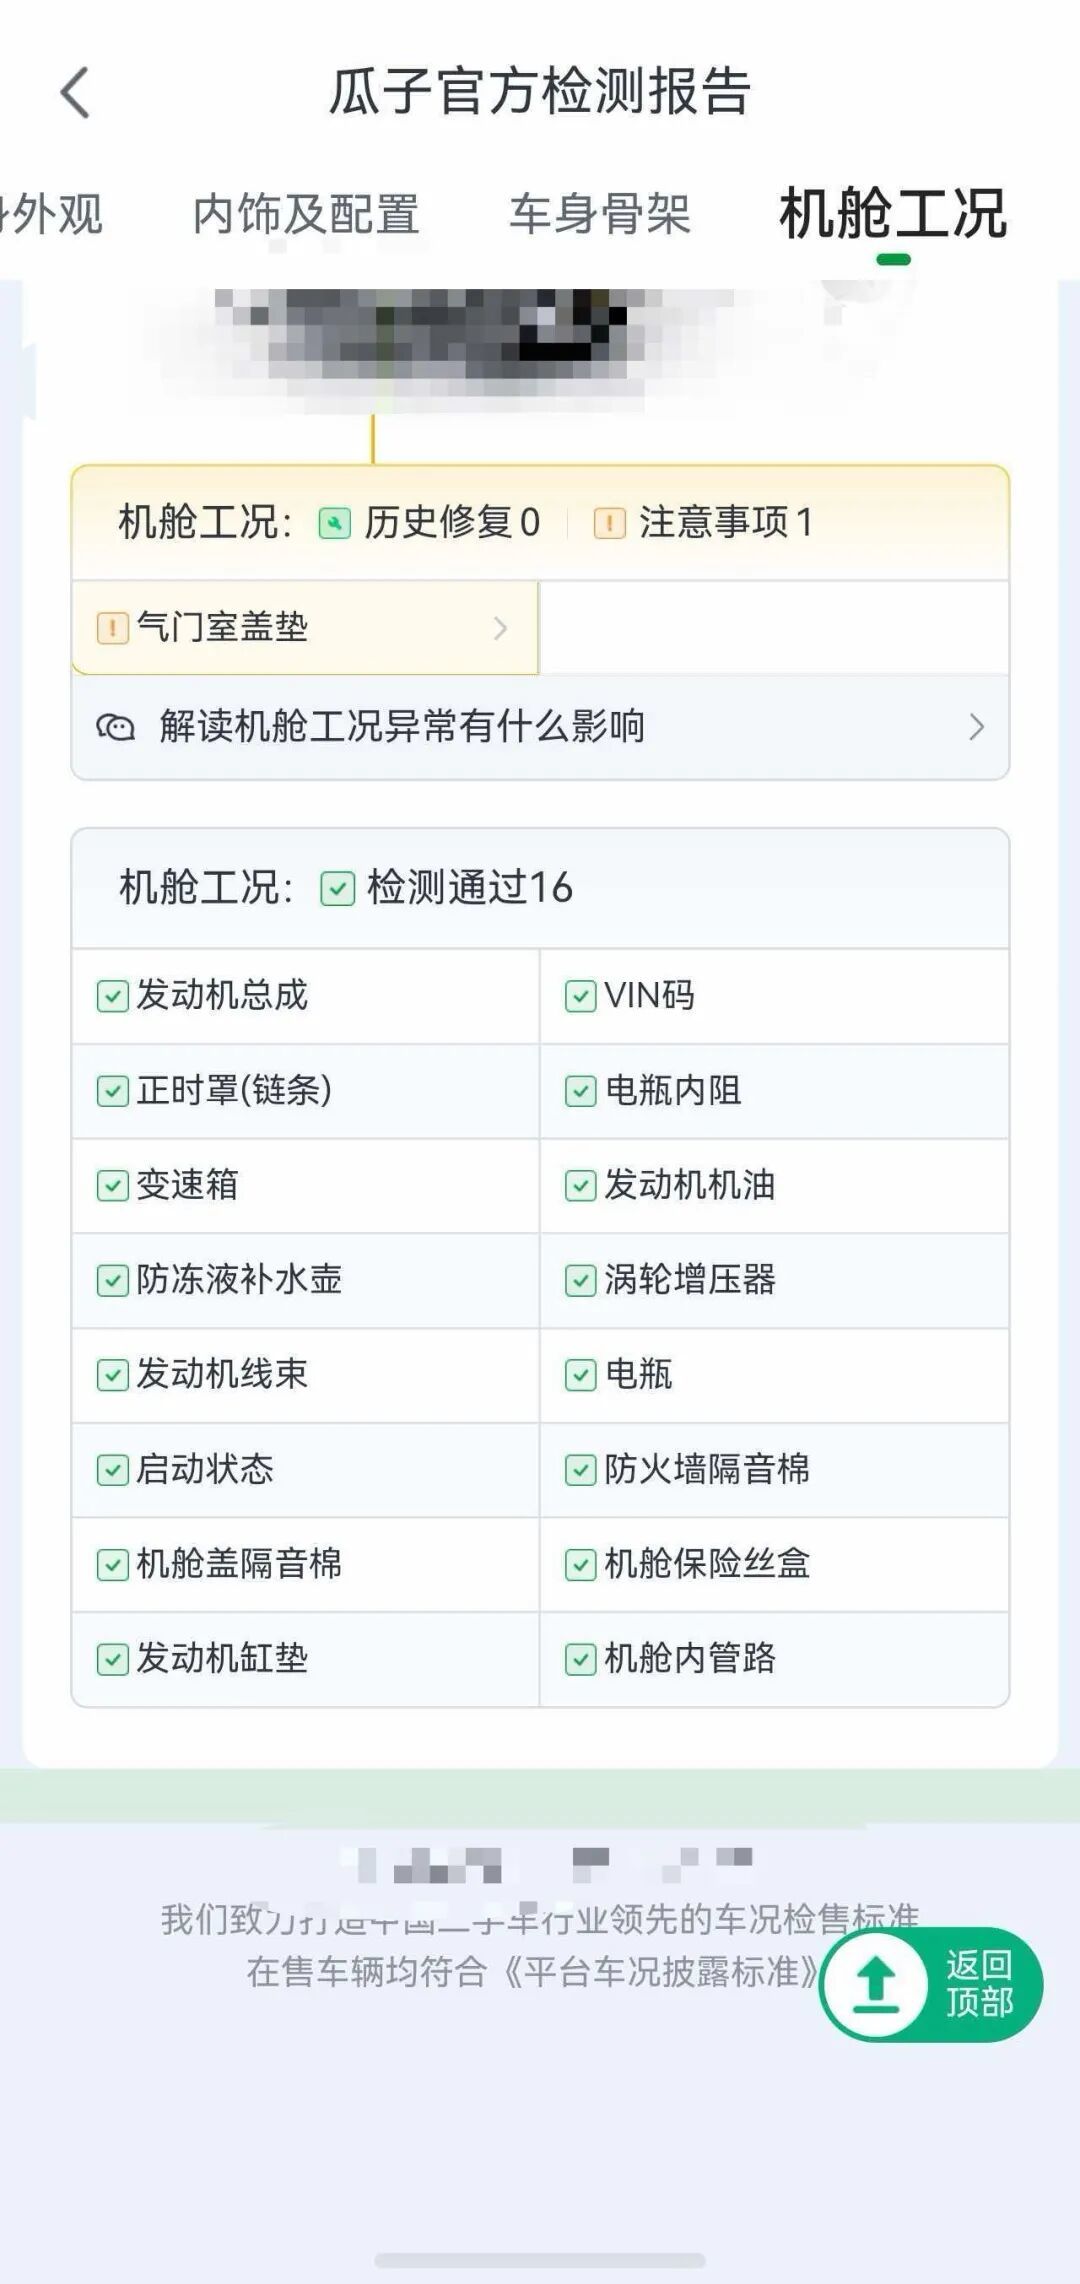Click the green check icon beside 检测通过16

(338, 888)
